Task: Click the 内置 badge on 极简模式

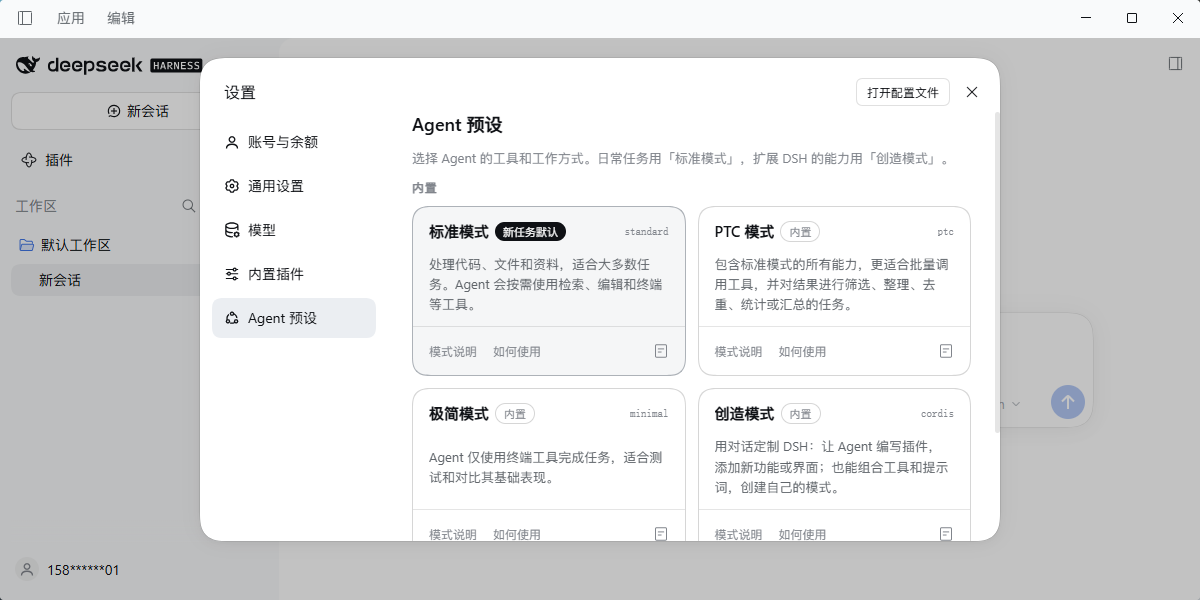Action: pos(515,414)
